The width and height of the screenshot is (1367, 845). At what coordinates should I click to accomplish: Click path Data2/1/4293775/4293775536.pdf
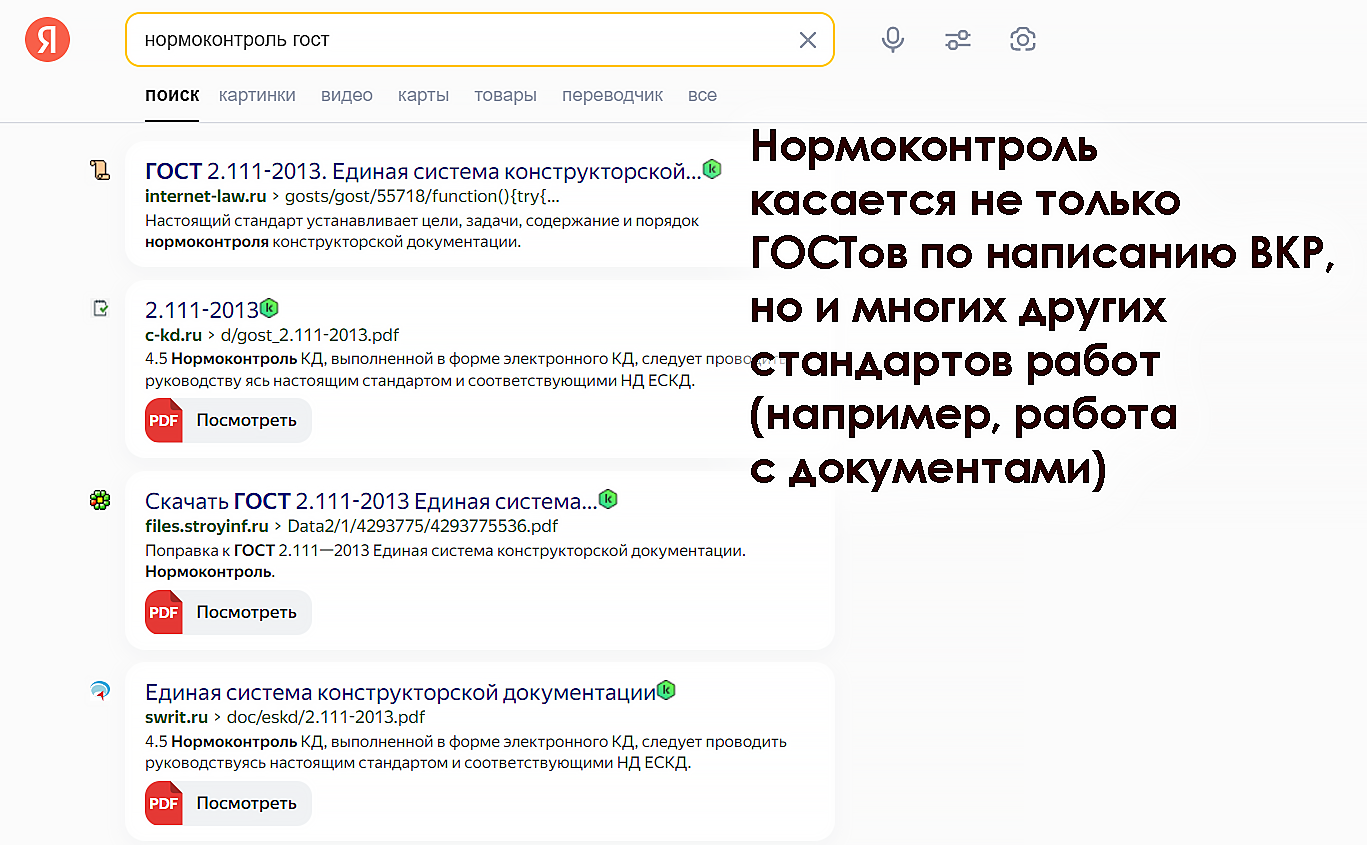(x=423, y=526)
